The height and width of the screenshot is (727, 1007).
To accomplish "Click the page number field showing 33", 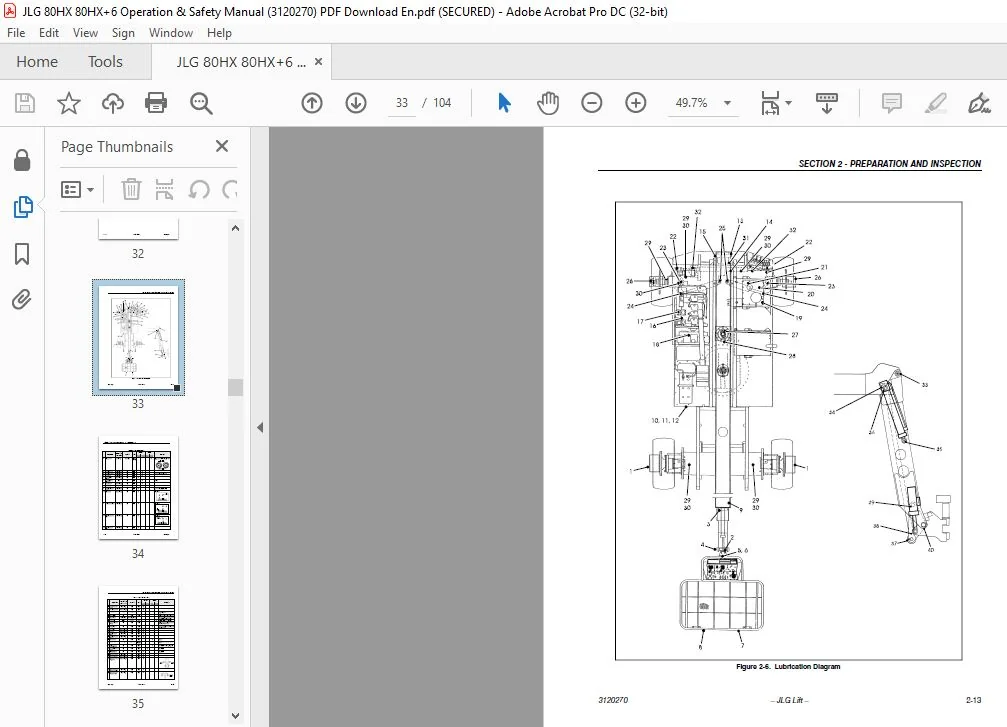I will [x=402, y=103].
